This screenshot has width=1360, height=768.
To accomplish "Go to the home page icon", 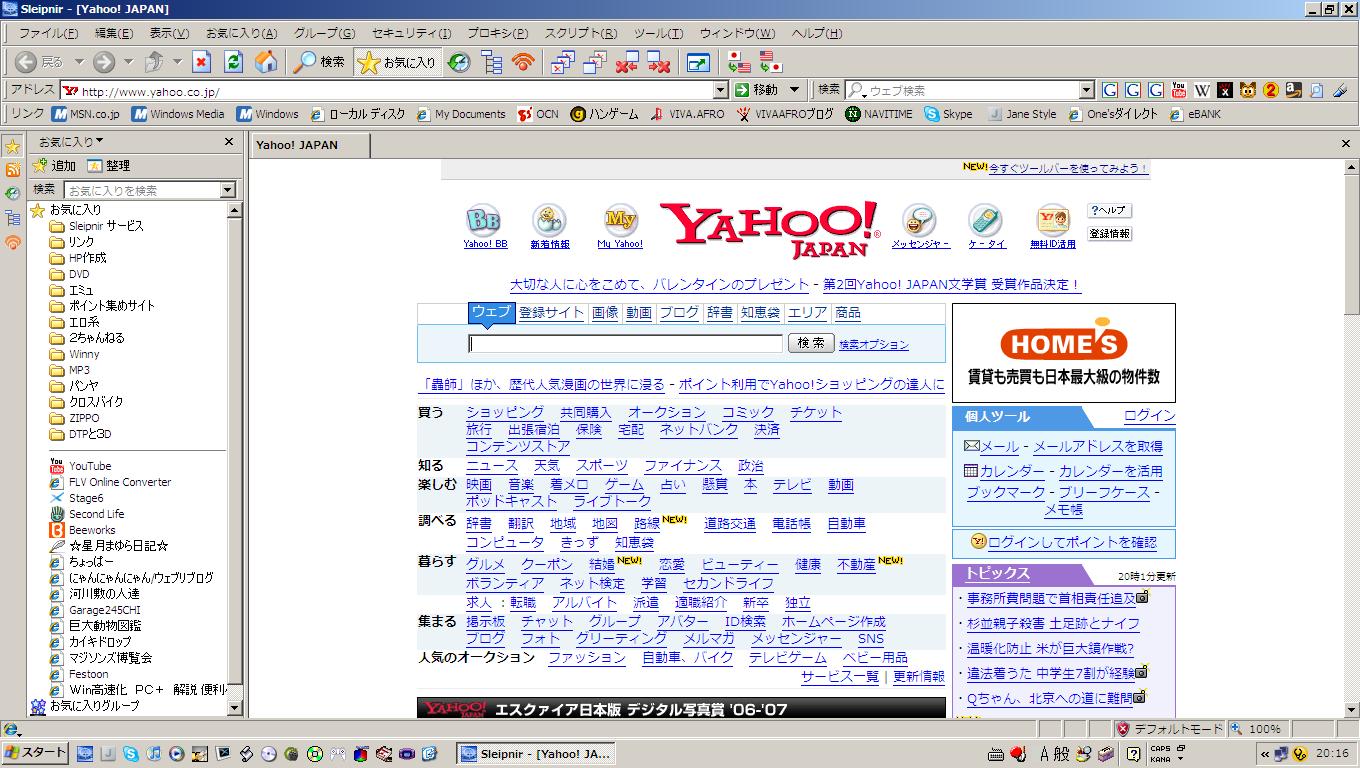I will [265, 62].
